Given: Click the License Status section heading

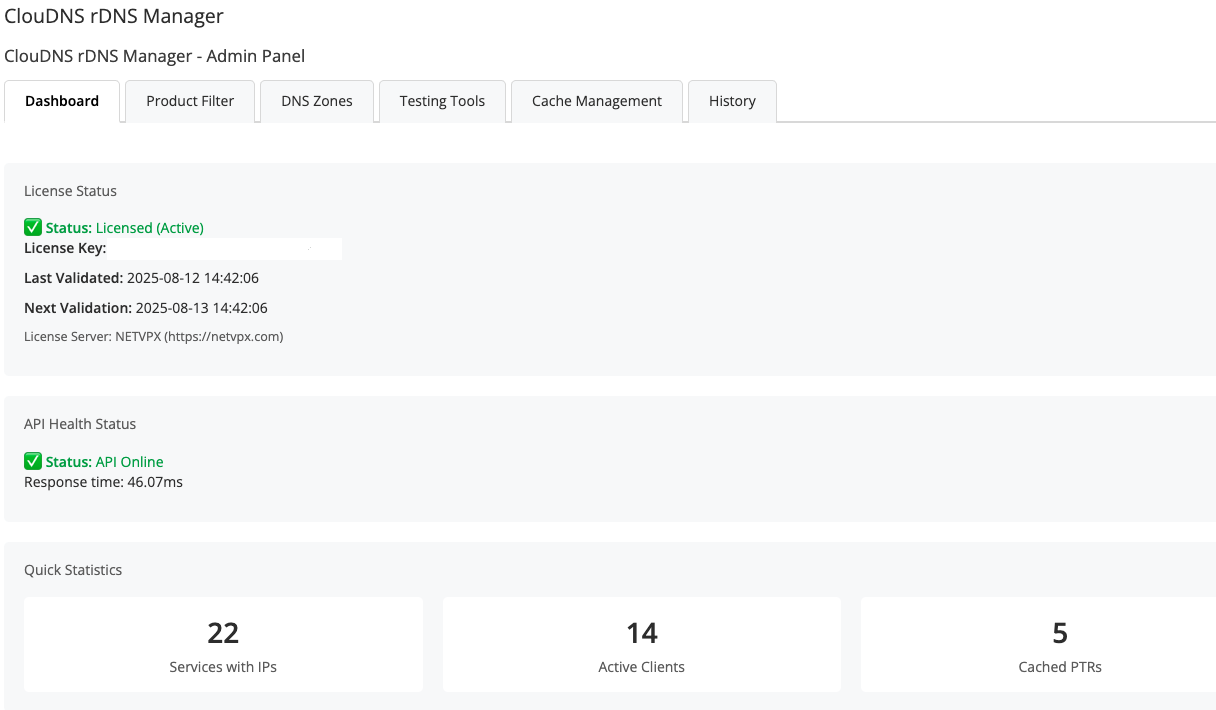Looking at the screenshot, I should 70,191.
